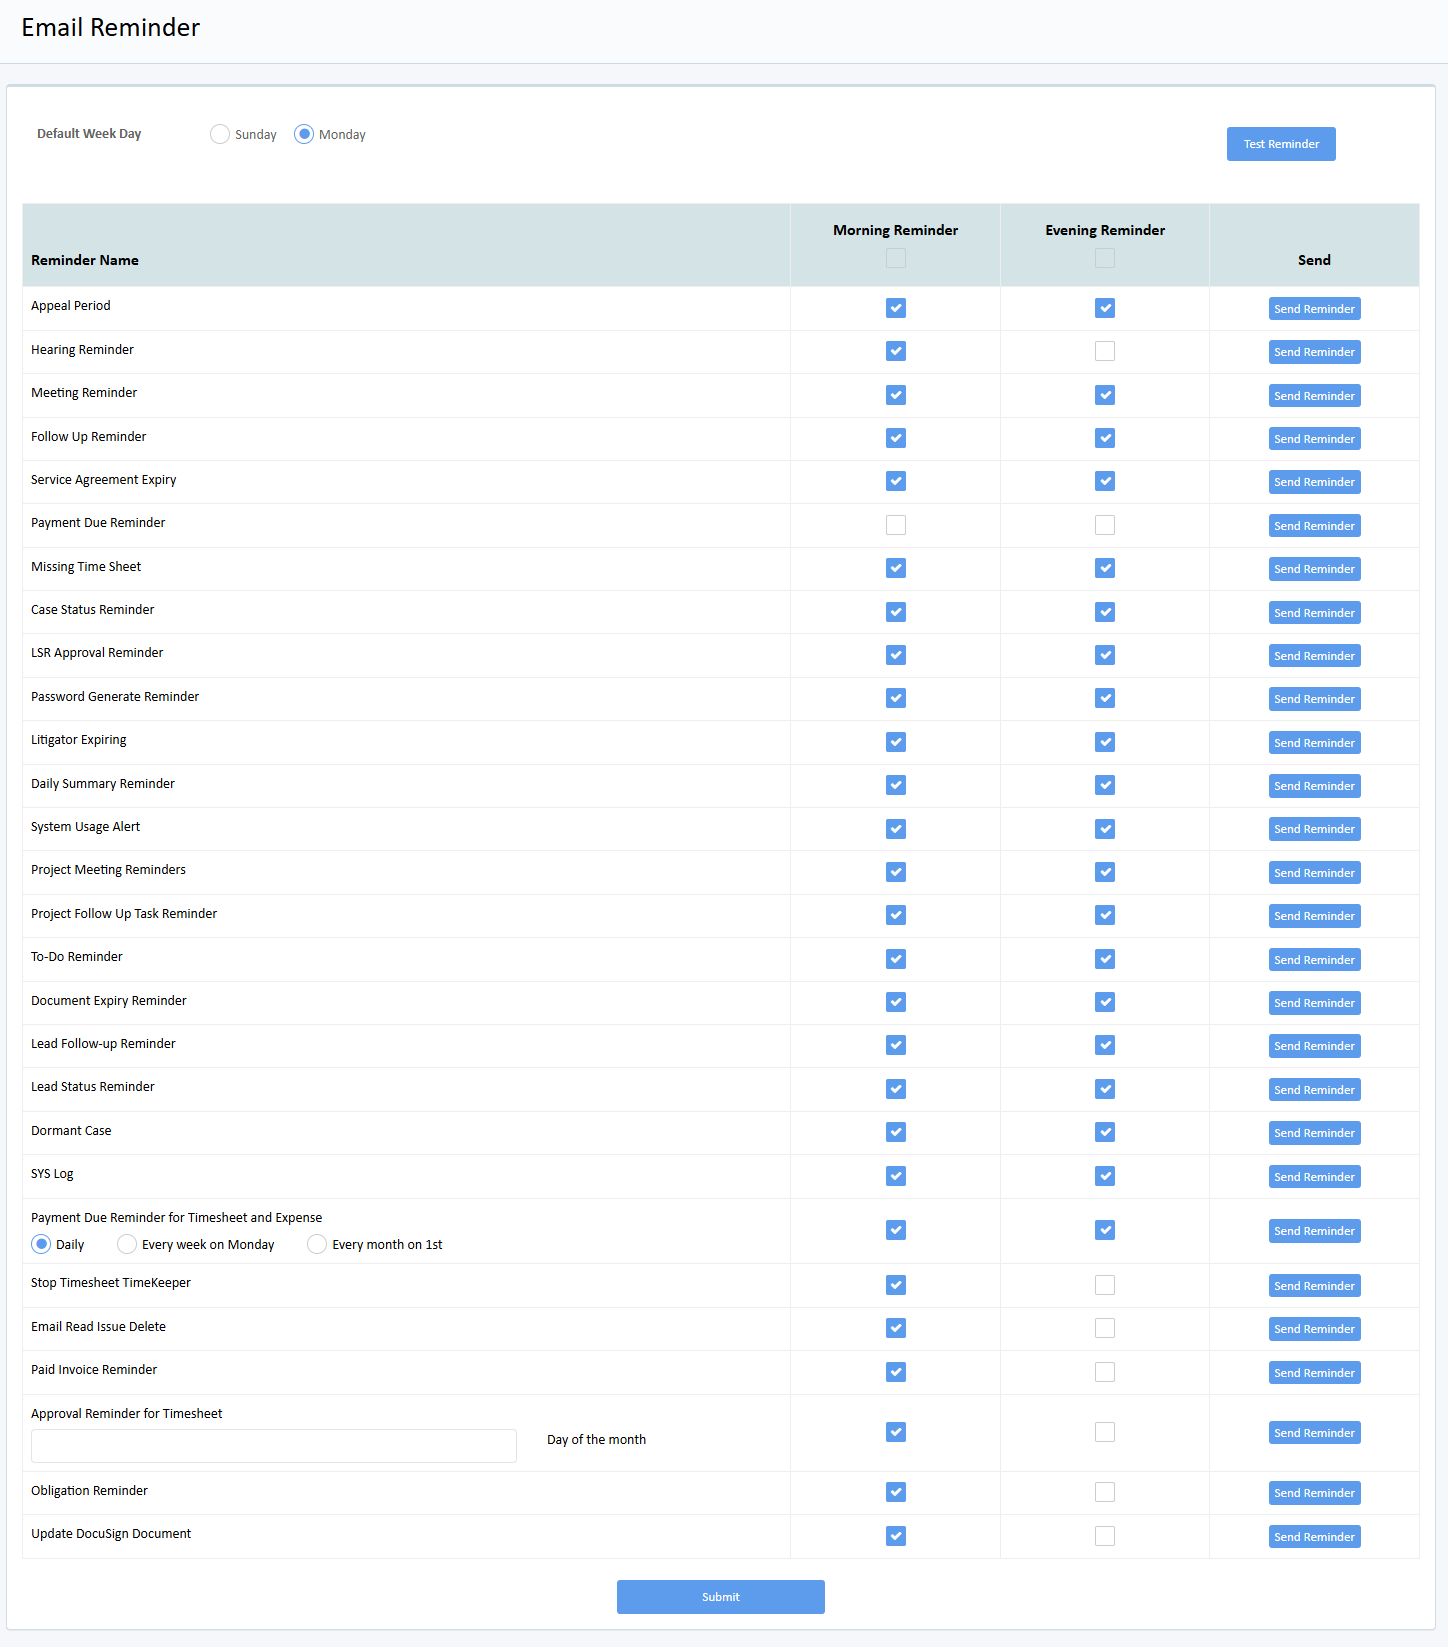Uncheck Evening Reminder for Litigator Expiring
The width and height of the screenshot is (1448, 1647).
tap(1105, 742)
